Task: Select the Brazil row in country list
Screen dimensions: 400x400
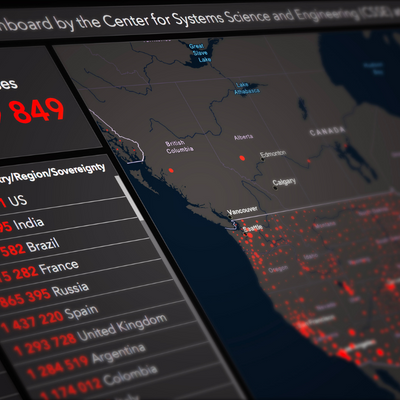Action: [75, 245]
